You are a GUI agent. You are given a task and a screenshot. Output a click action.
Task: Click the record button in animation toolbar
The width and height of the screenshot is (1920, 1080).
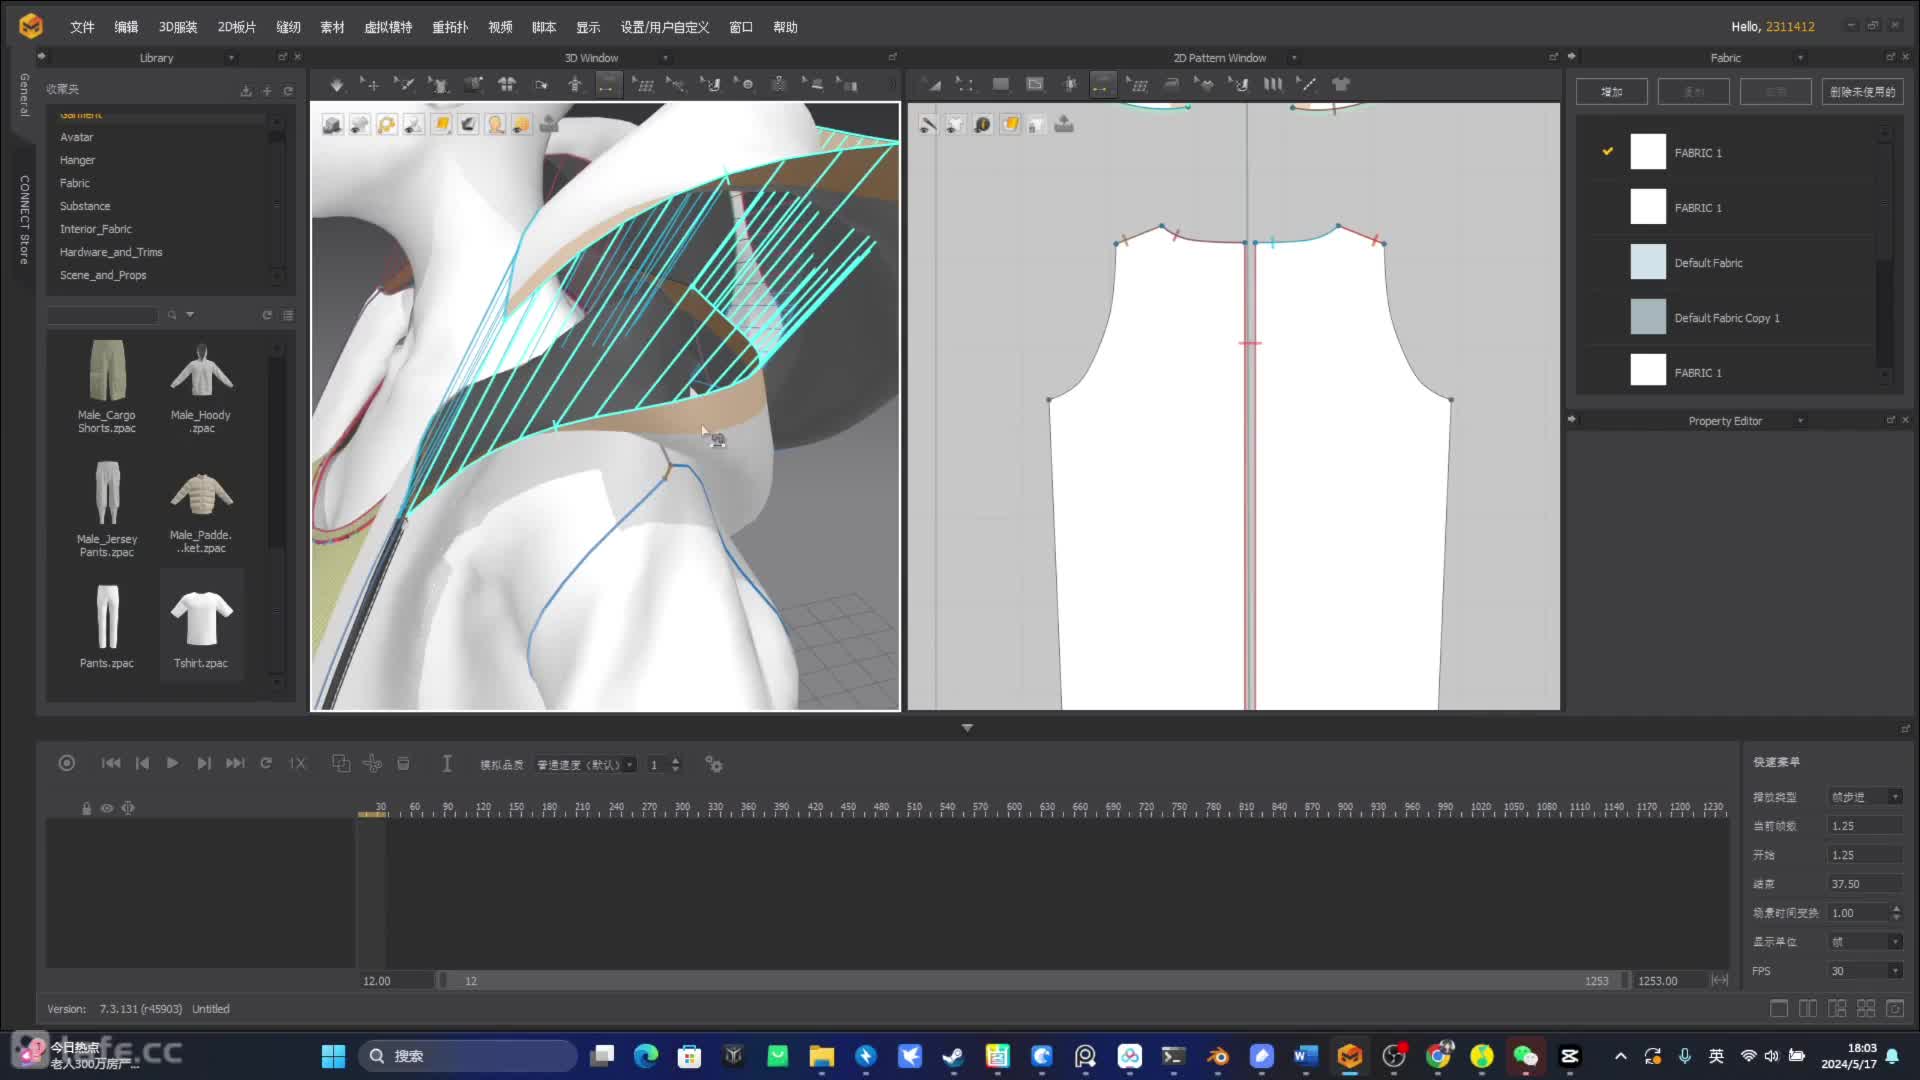(67, 763)
